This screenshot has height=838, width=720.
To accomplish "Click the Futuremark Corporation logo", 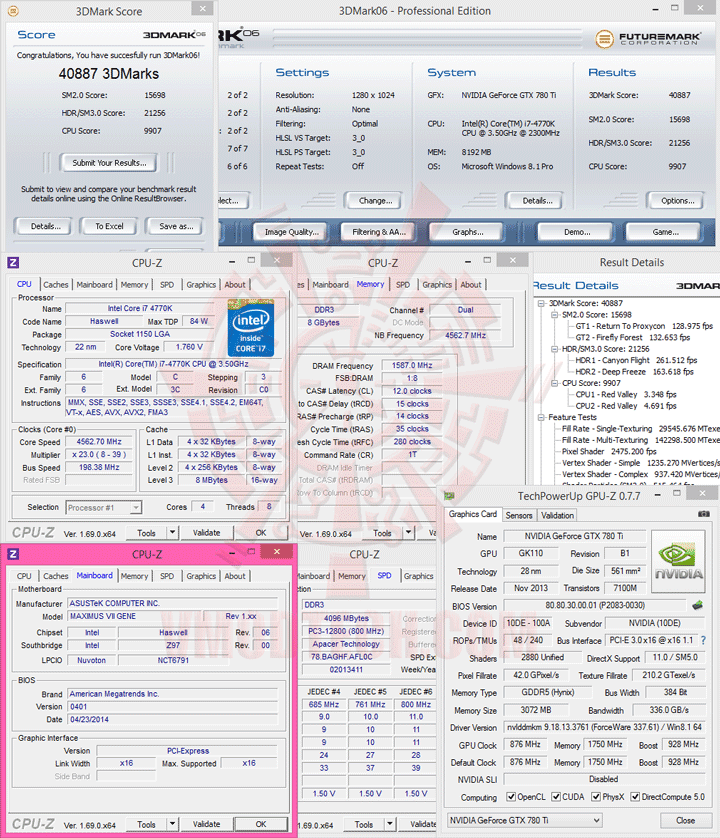I will pyautogui.click(x=648, y=38).
